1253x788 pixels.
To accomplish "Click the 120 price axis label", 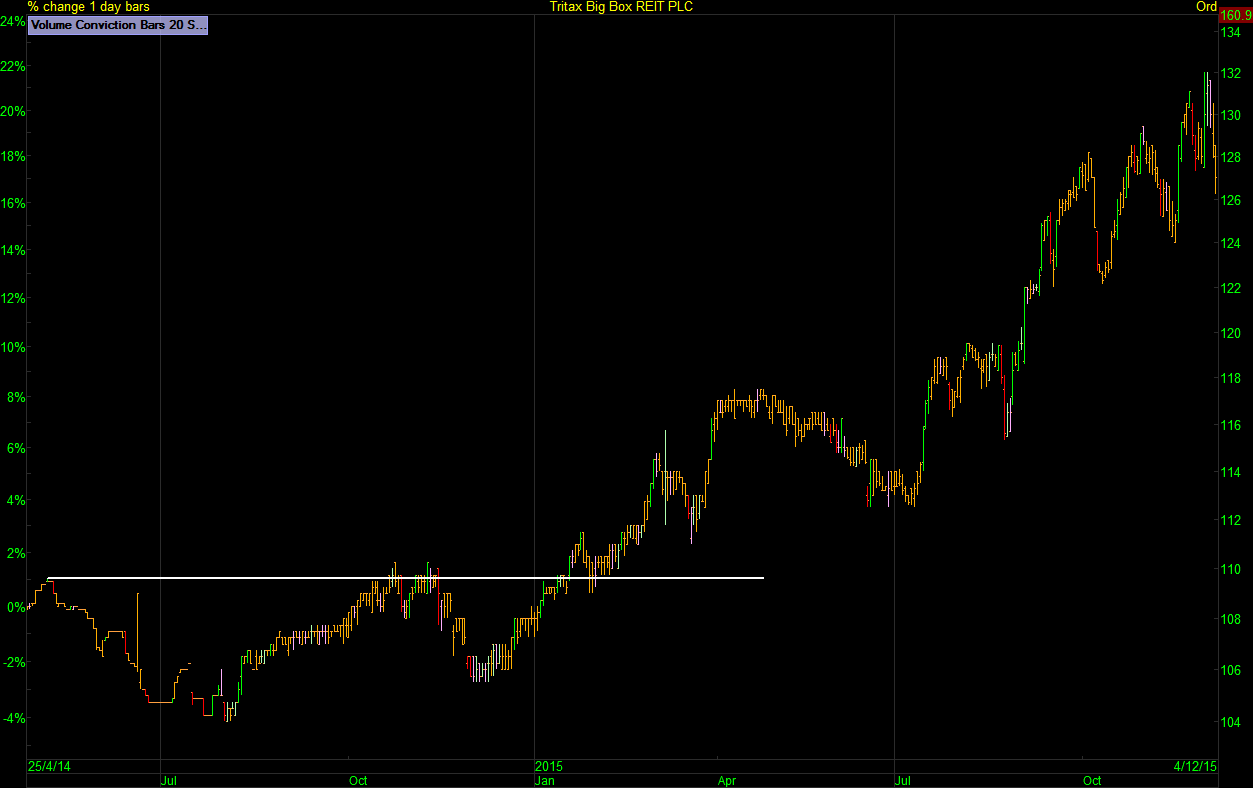I will pos(1230,333).
